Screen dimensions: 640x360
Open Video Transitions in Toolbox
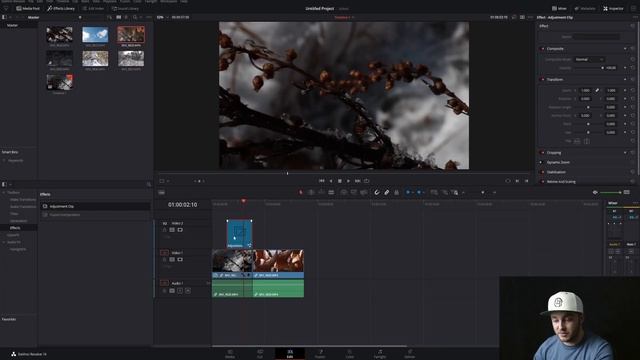coord(22,200)
